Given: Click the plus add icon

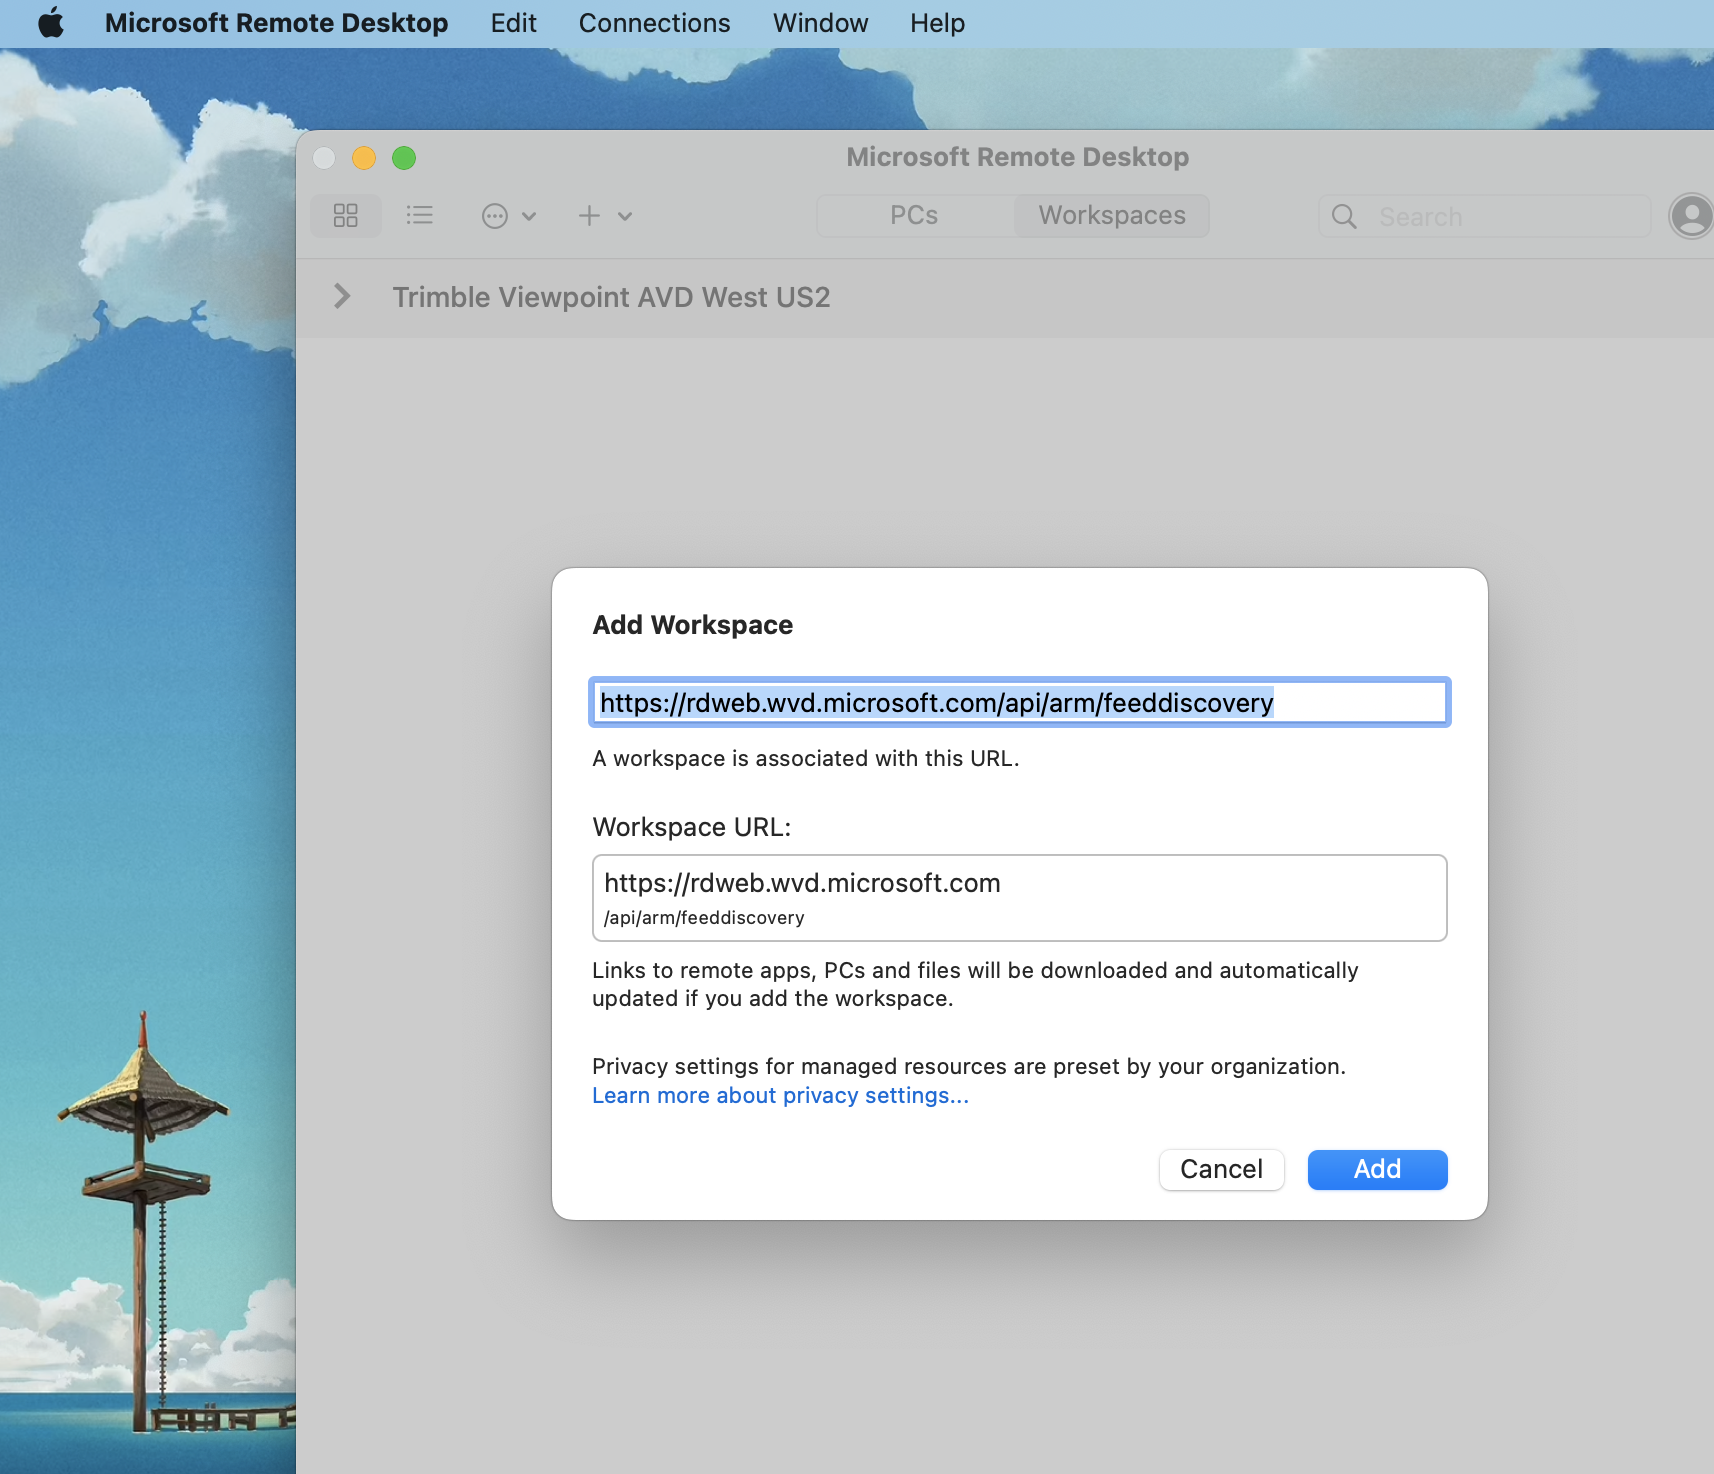Looking at the screenshot, I should tap(590, 216).
